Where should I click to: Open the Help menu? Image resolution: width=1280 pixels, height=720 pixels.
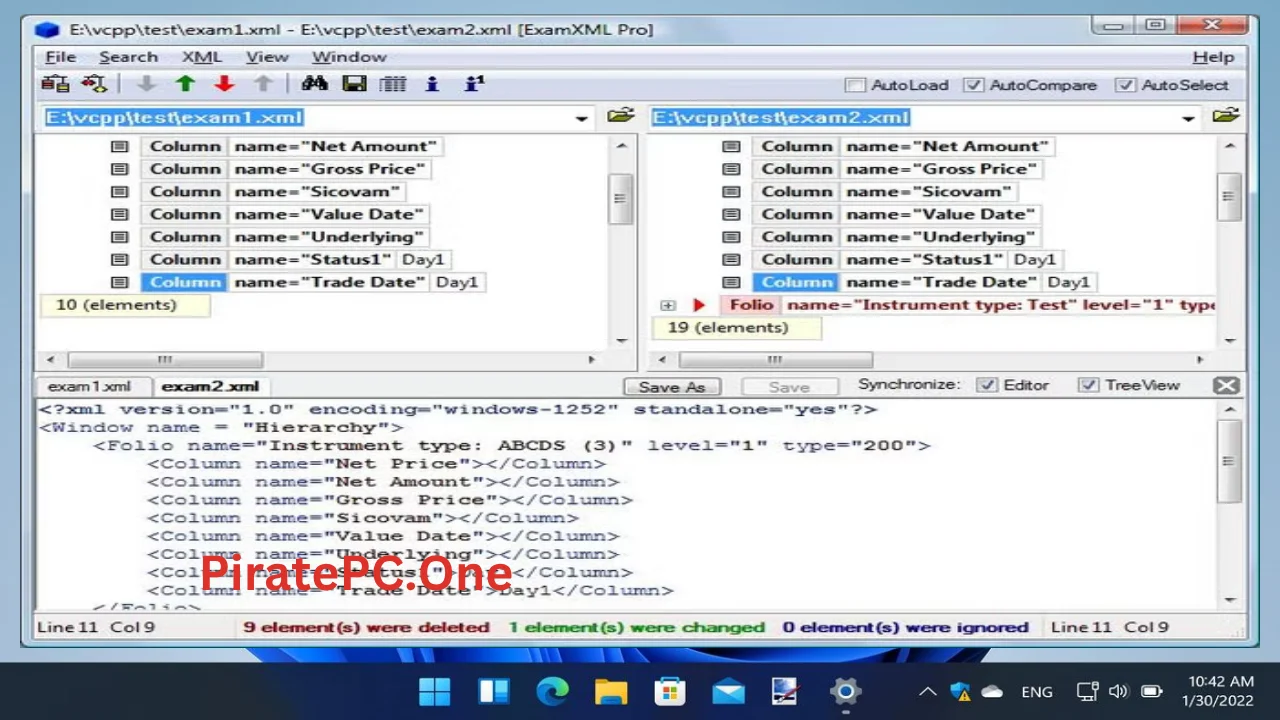(x=1213, y=57)
